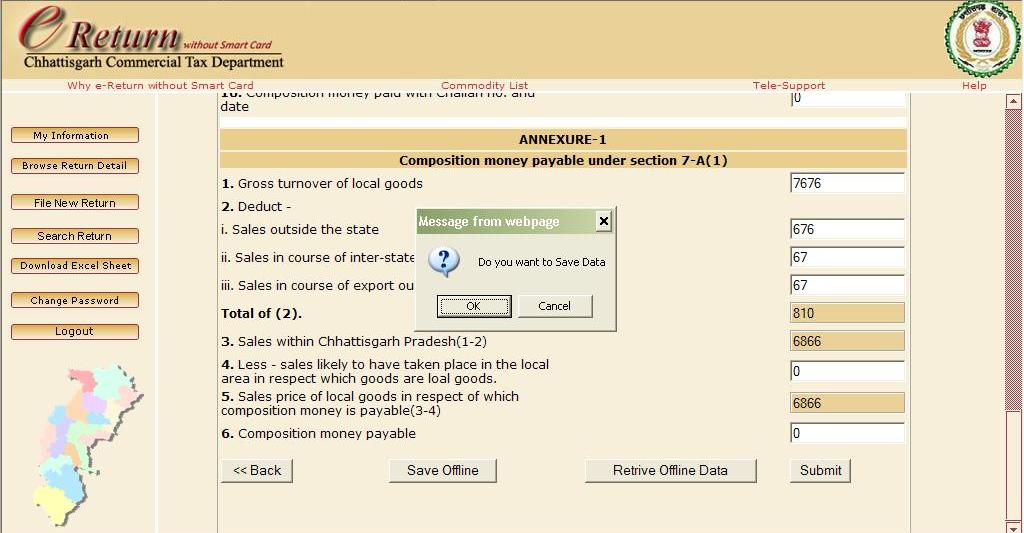Viewport: 1024px width, 533px height.
Task: Open the Help link
Action: (973, 86)
